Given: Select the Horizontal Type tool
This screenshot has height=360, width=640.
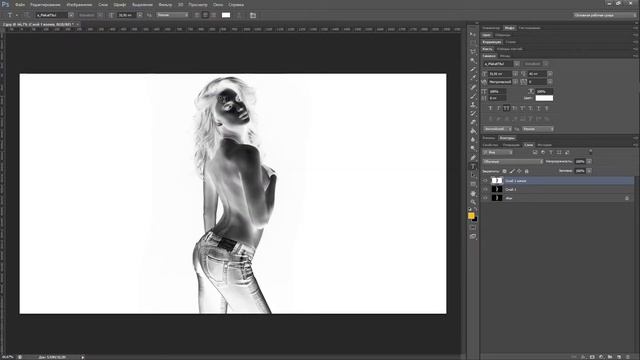Looking at the screenshot, I should [x=473, y=167].
